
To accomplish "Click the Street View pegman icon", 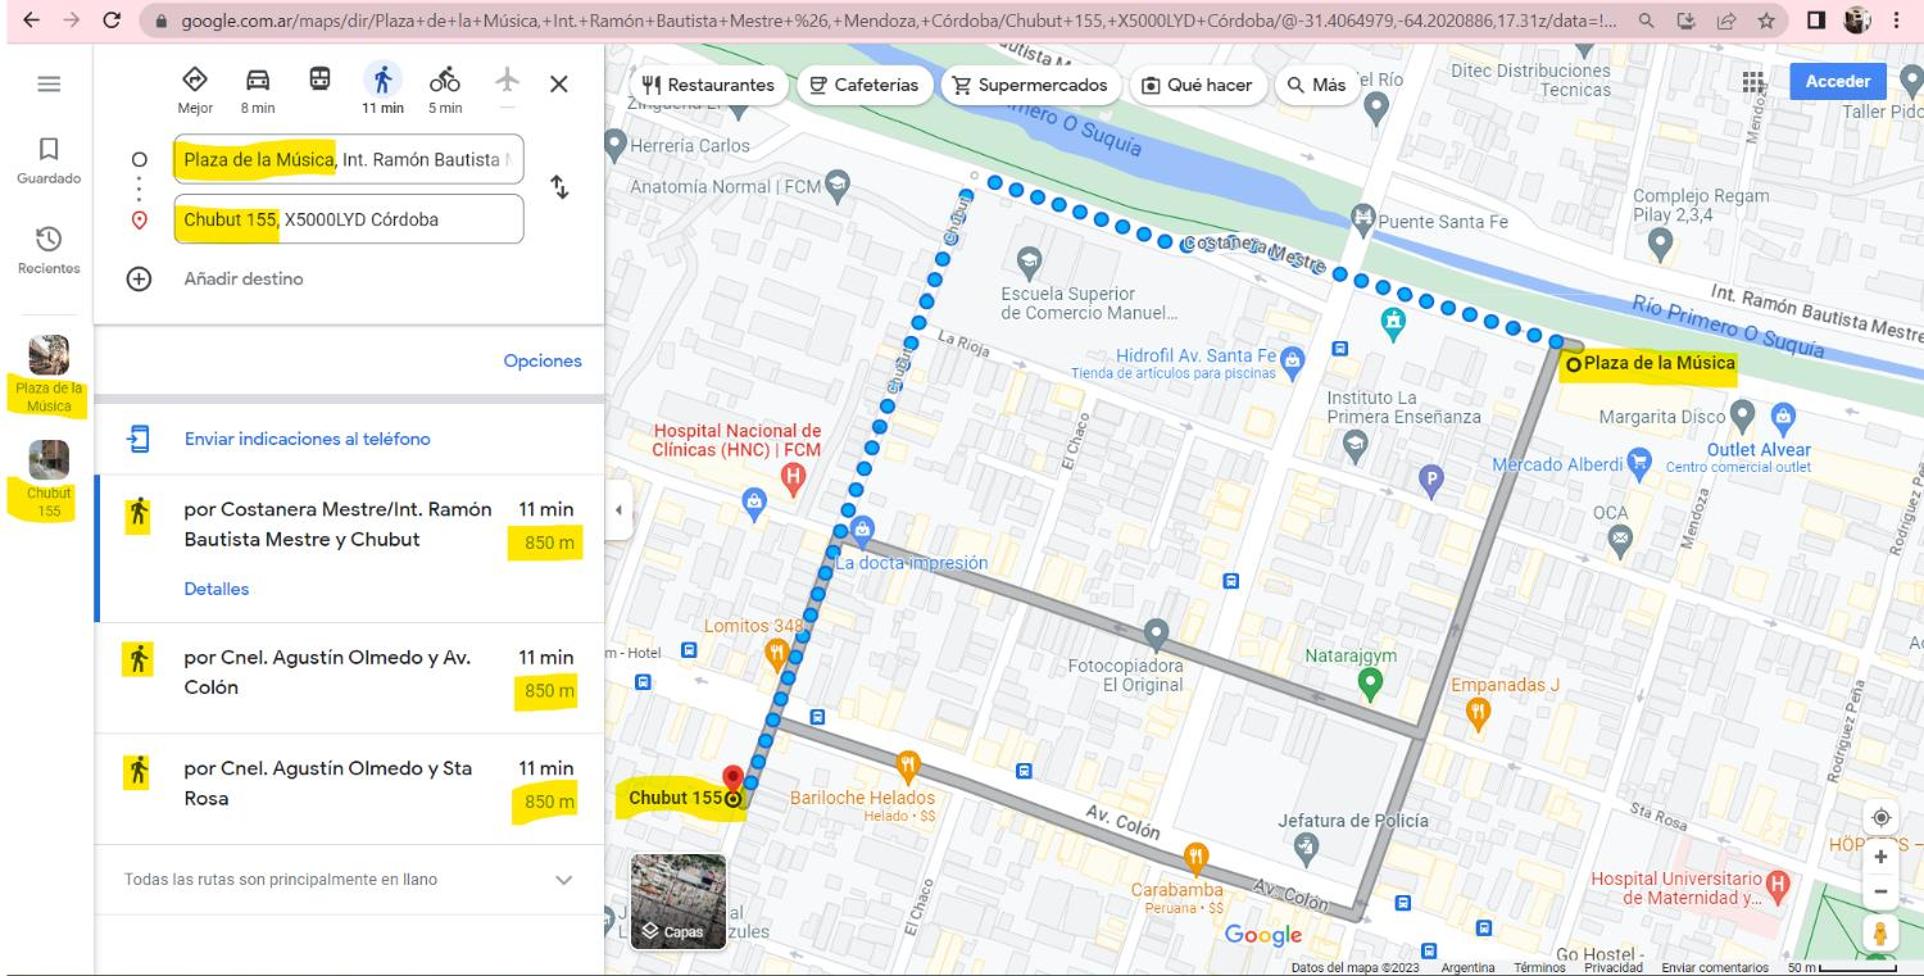I will pos(1881,934).
